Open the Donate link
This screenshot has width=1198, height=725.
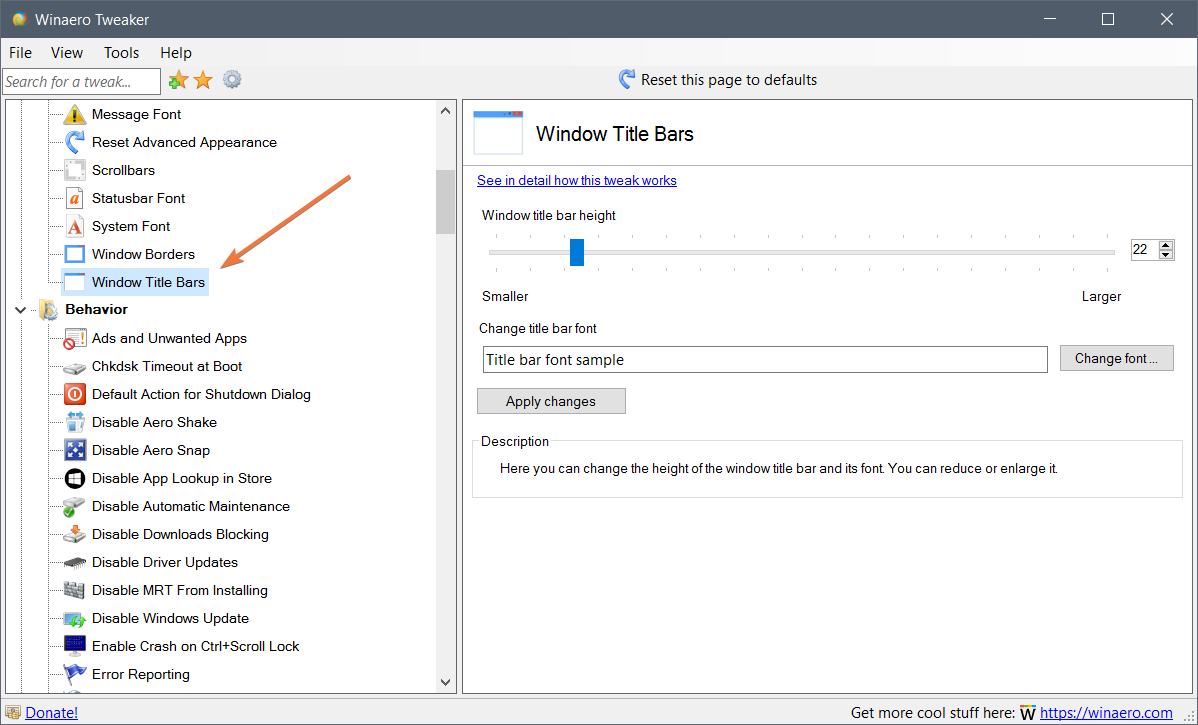point(51,713)
